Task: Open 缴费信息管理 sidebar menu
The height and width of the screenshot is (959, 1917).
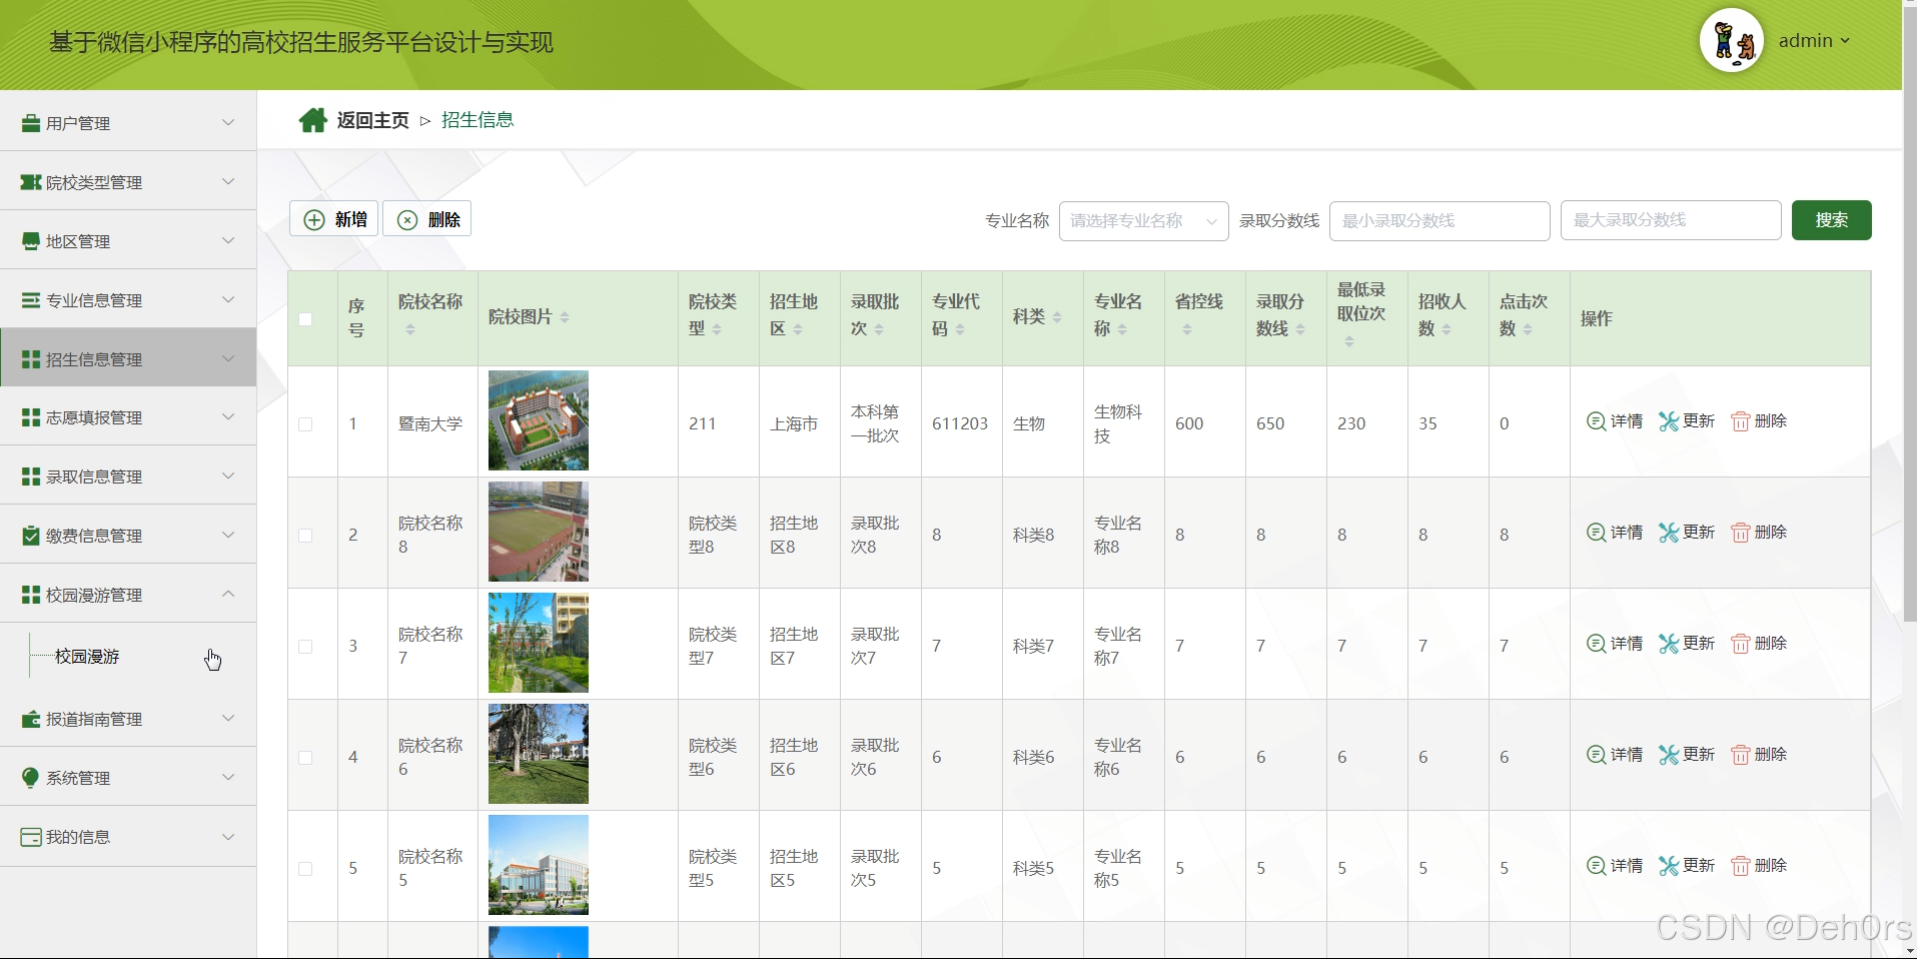Action: tap(128, 535)
